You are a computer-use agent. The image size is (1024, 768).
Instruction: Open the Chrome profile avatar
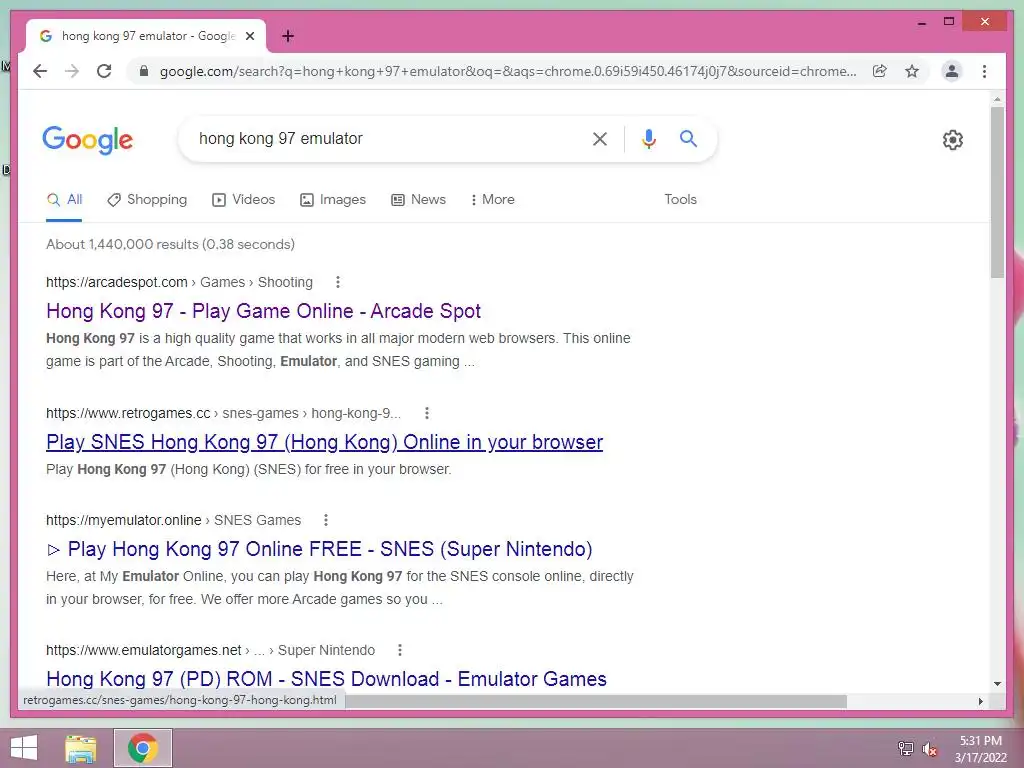[x=952, y=71]
